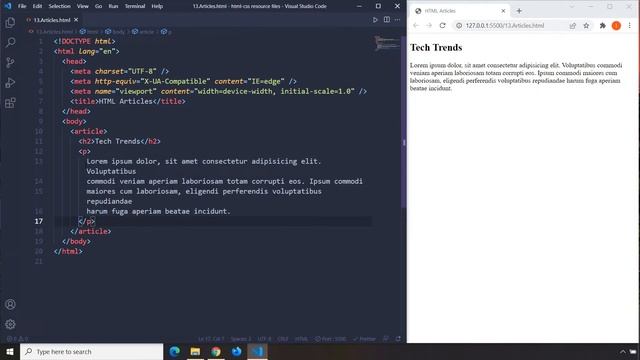Click the CRLF line ending status item

click(283, 339)
